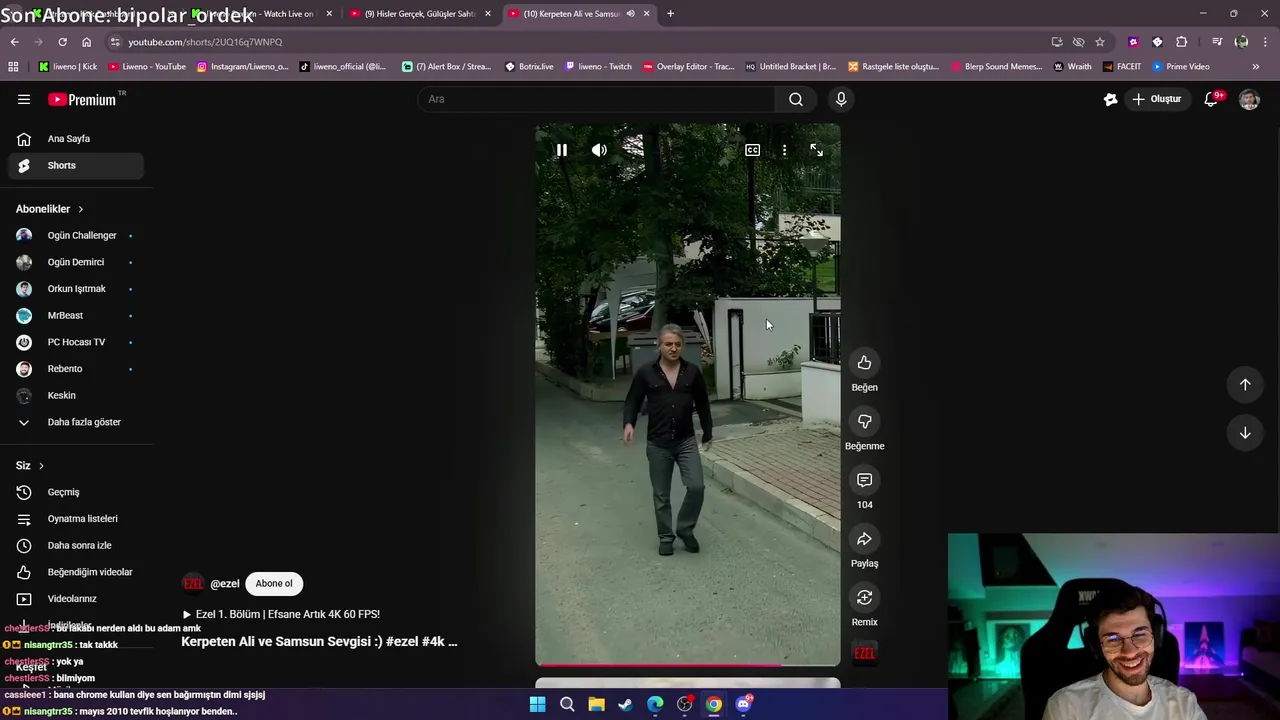Screen dimensions: 1280x720
Task: Switch to Hisler Gerçek browser tab
Action: pyautogui.click(x=420, y=14)
